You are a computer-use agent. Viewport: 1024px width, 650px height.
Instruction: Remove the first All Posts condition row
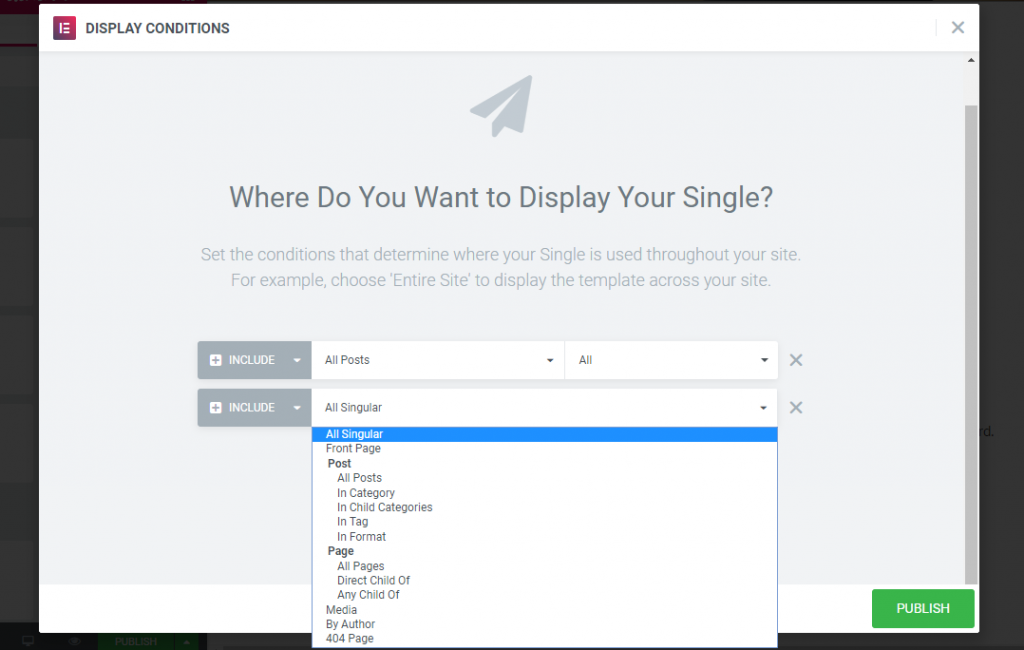pyautogui.click(x=796, y=360)
